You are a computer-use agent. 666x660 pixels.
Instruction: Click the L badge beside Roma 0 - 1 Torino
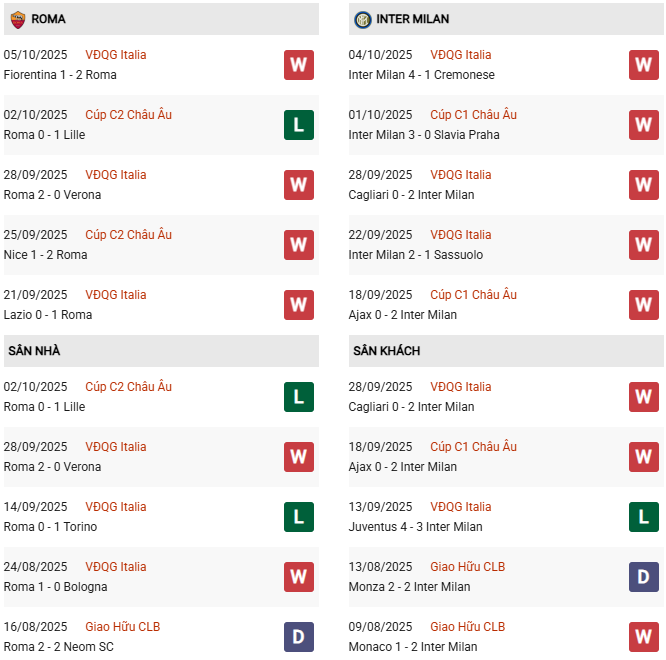(298, 517)
